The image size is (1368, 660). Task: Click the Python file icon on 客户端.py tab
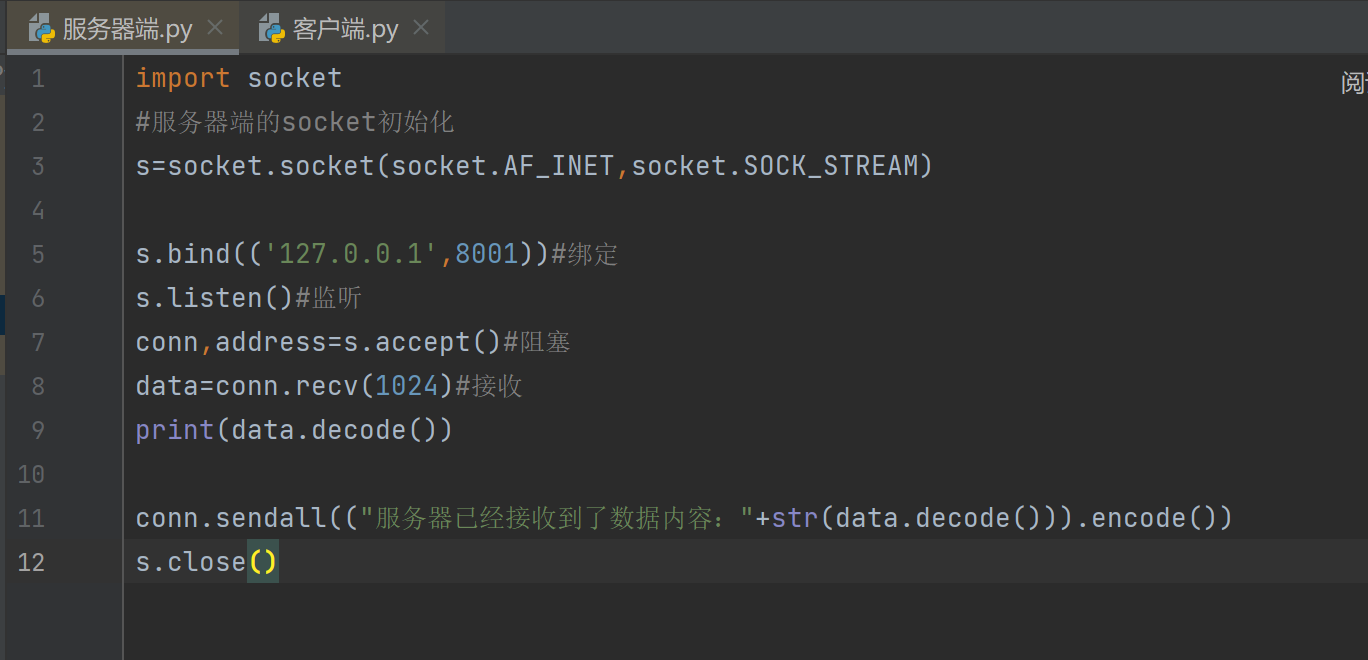(x=271, y=29)
